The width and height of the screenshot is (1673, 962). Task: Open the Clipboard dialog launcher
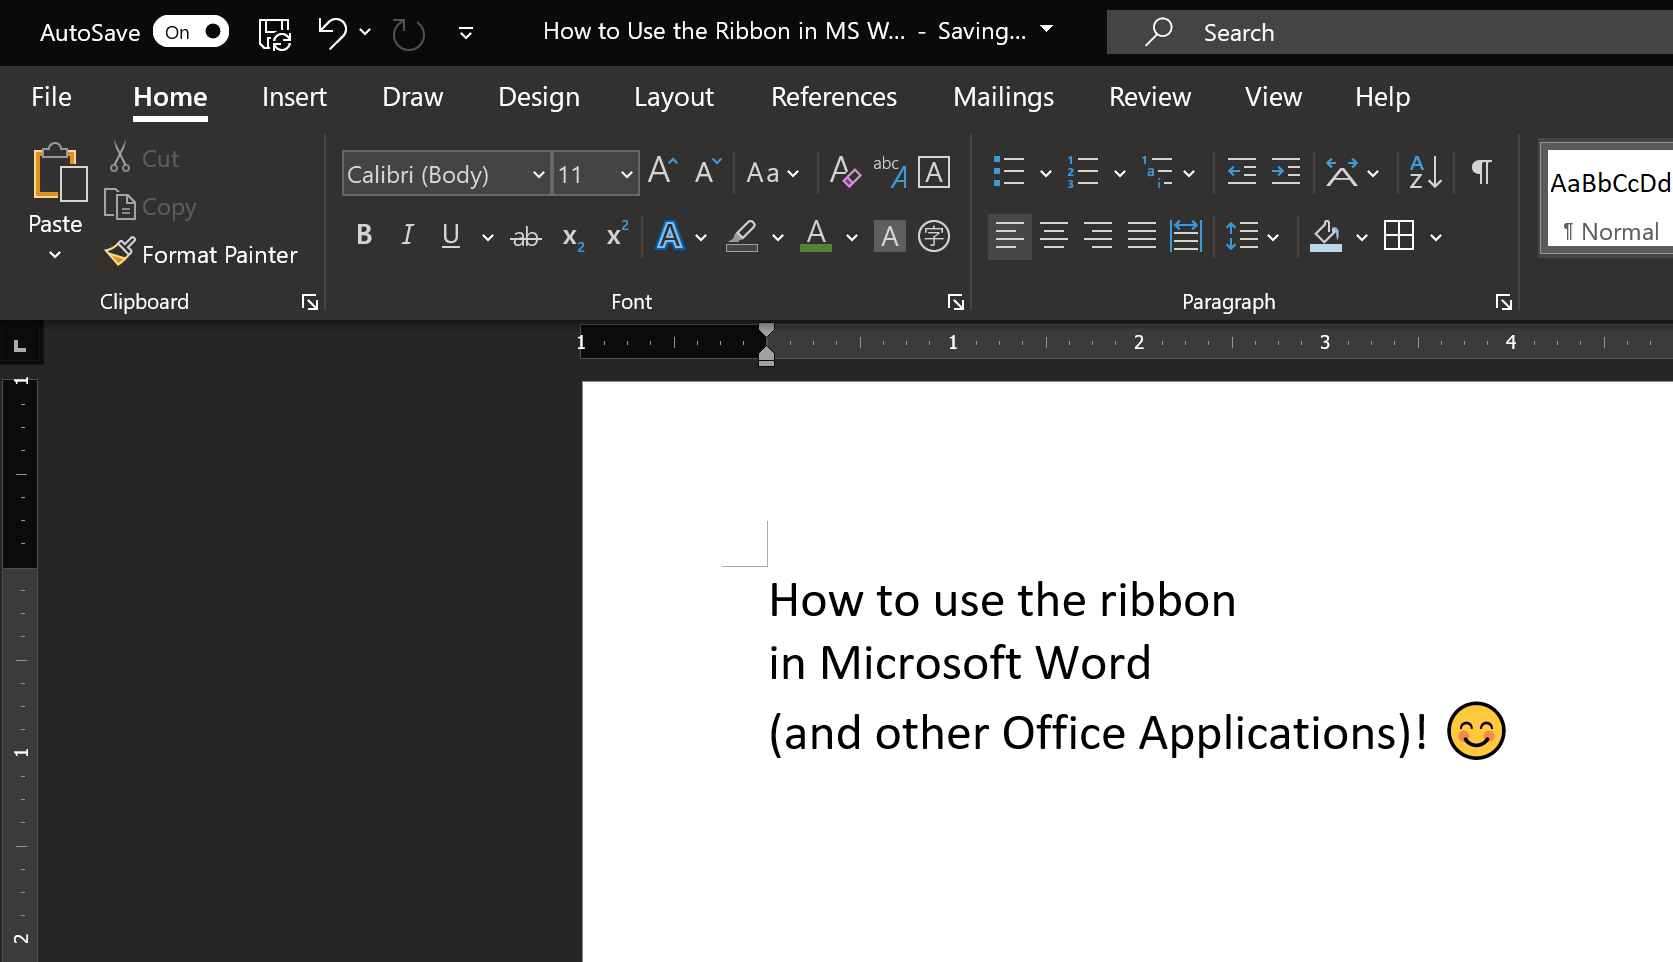(310, 302)
